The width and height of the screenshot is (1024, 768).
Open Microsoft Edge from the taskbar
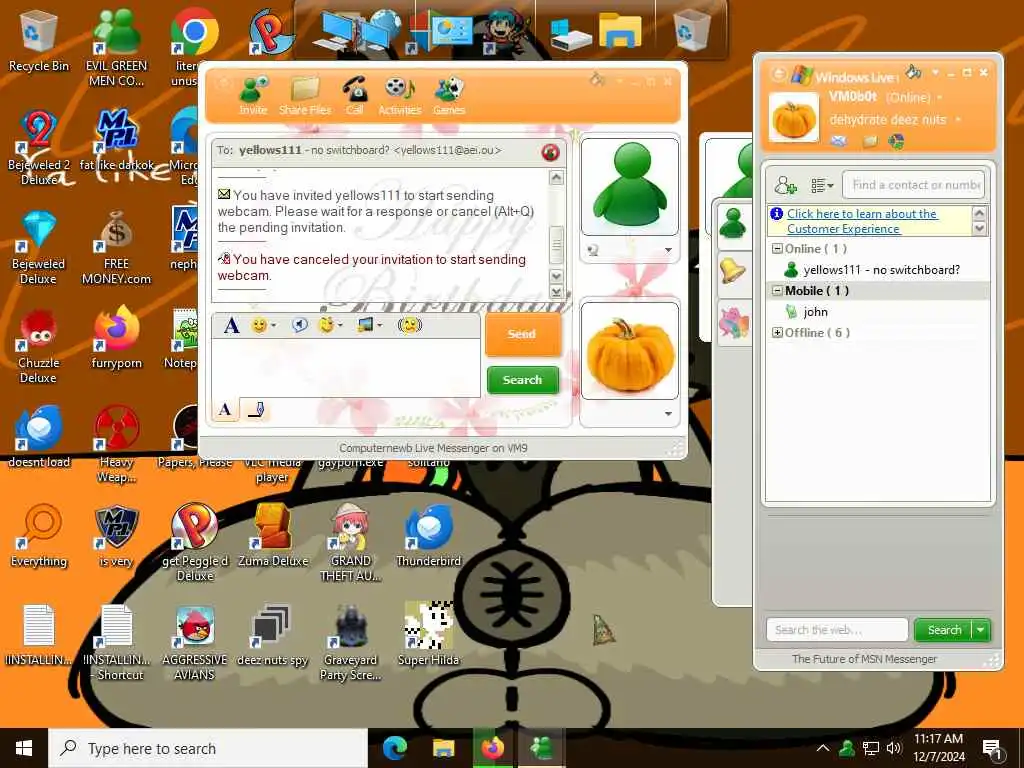pyautogui.click(x=394, y=748)
